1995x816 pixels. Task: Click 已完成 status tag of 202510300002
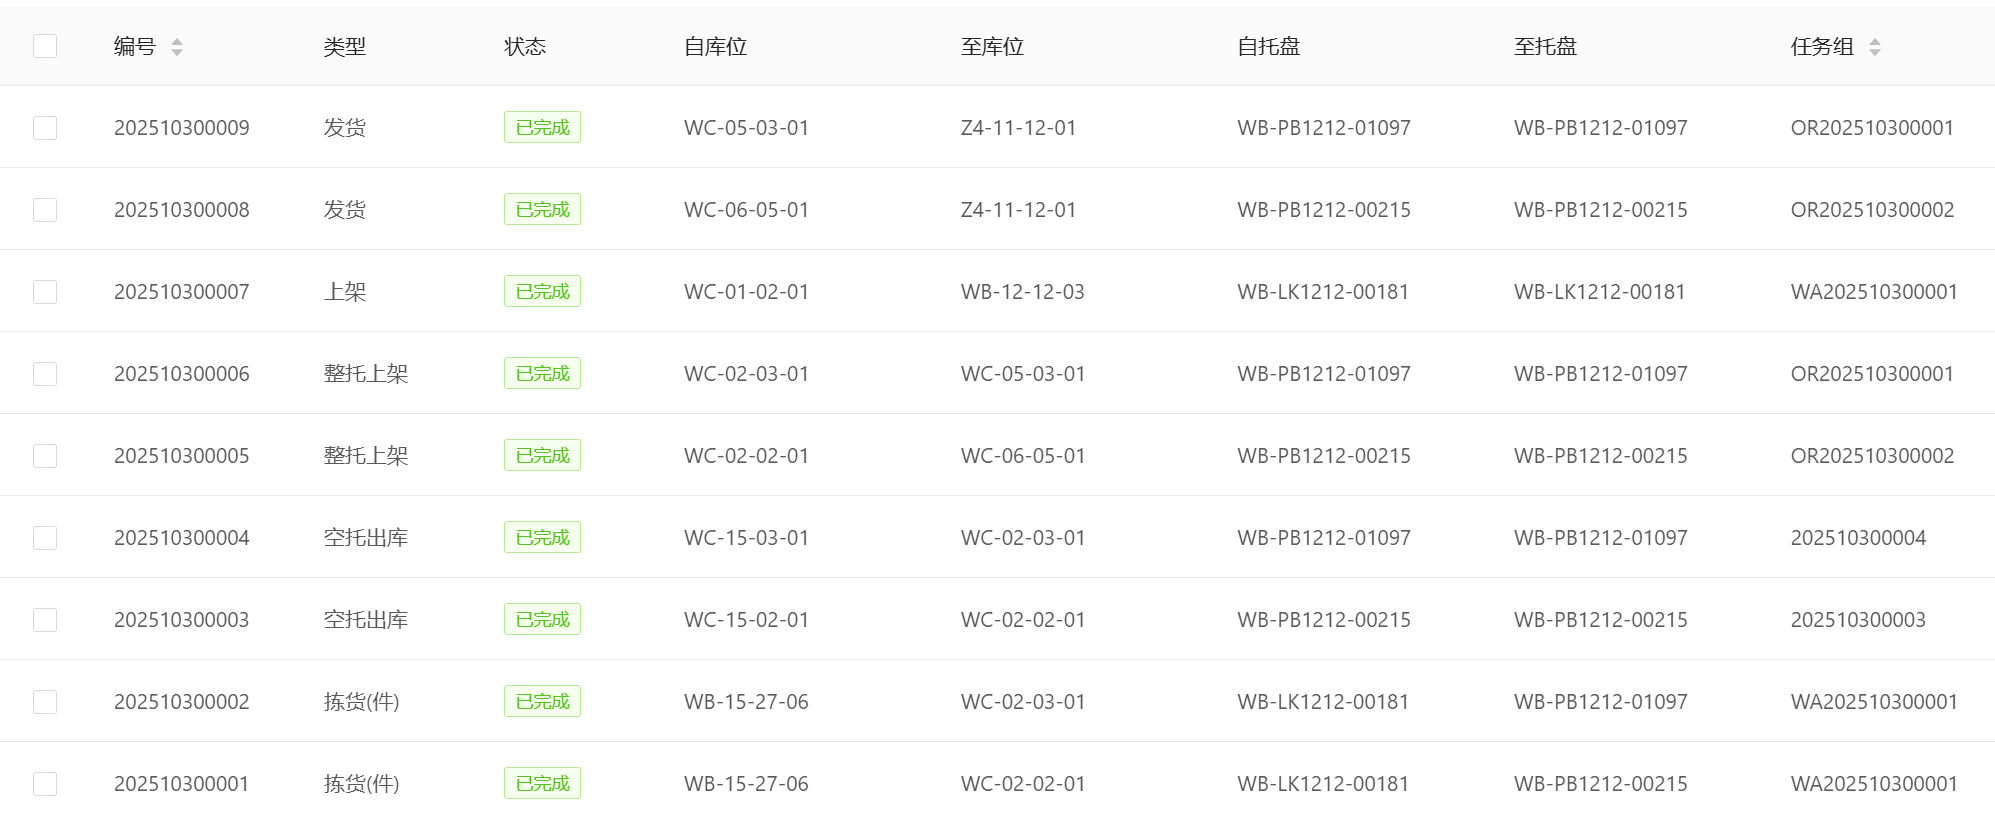pos(542,702)
